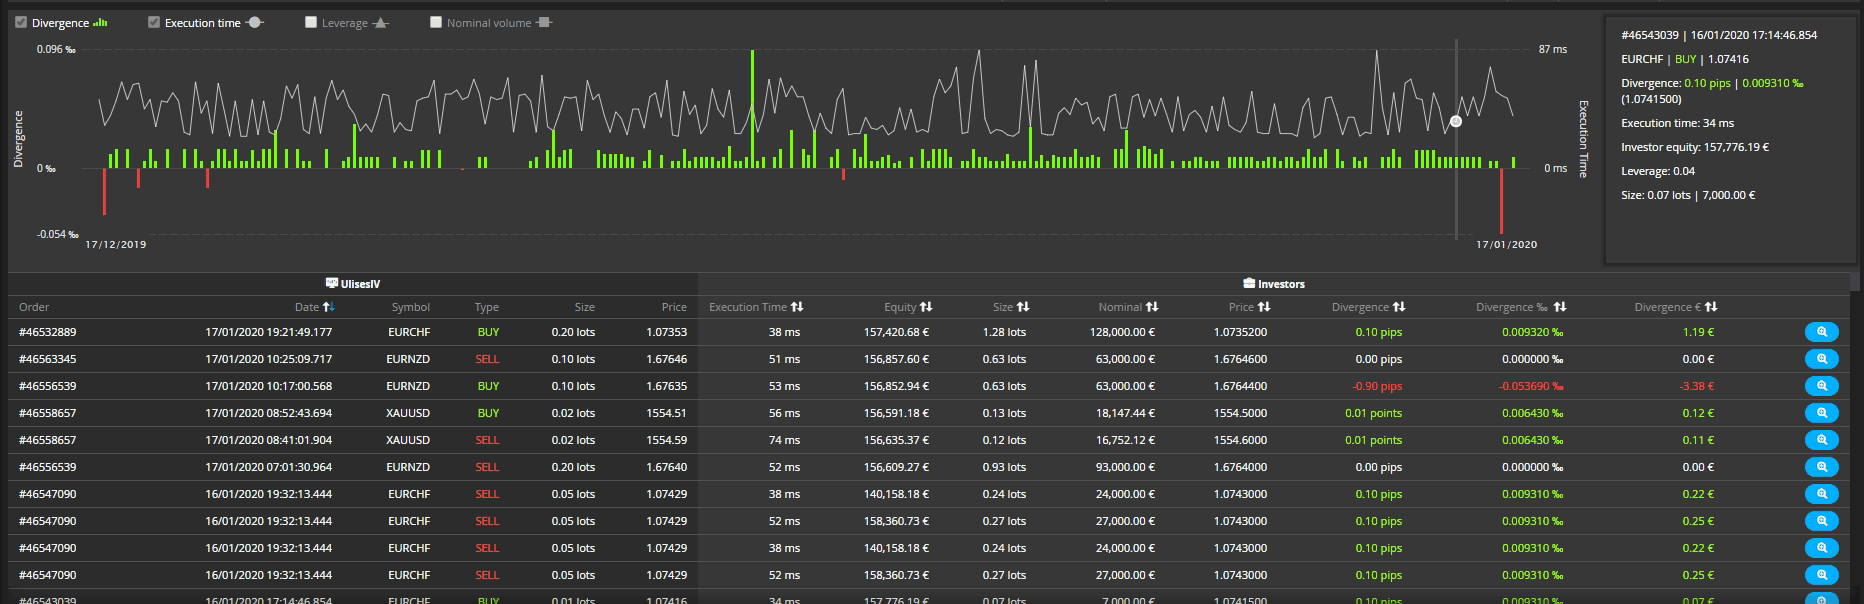Sort by Divergence € column arrows

click(x=1711, y=307)
